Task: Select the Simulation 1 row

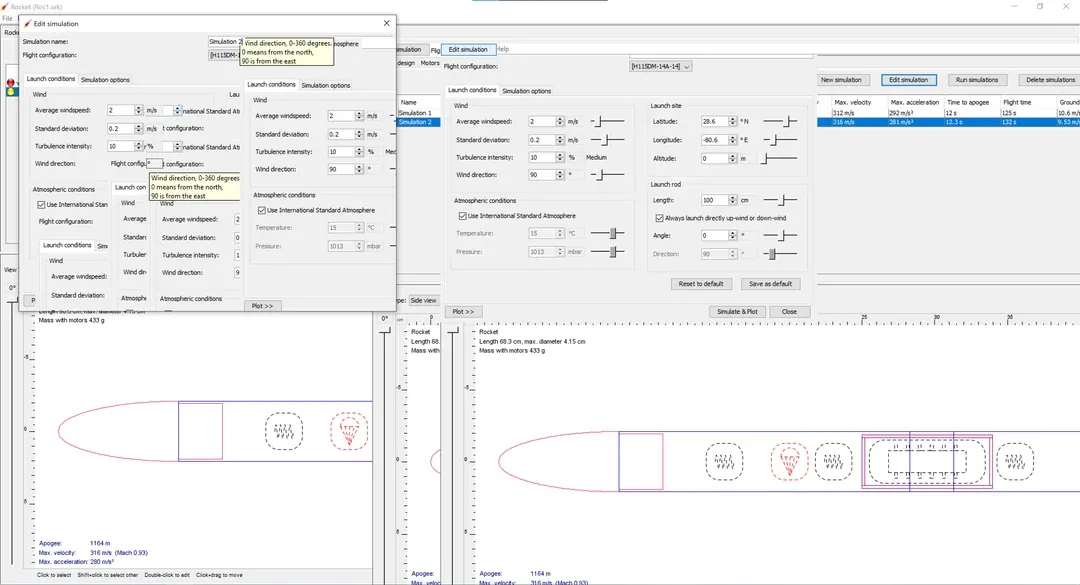Action: (416, 113)
